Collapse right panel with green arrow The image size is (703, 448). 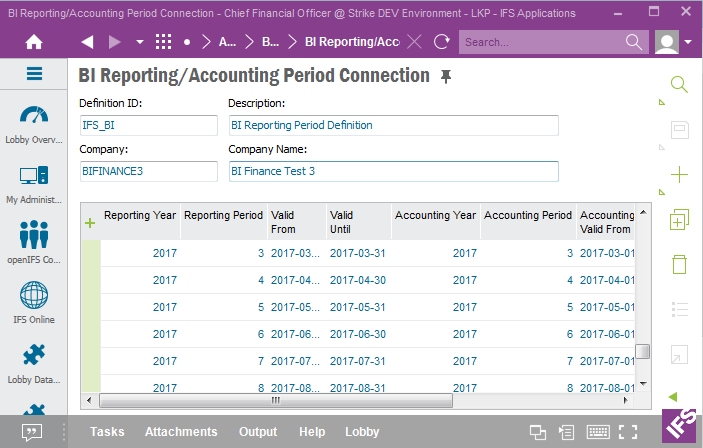click(x=673, y=397)
